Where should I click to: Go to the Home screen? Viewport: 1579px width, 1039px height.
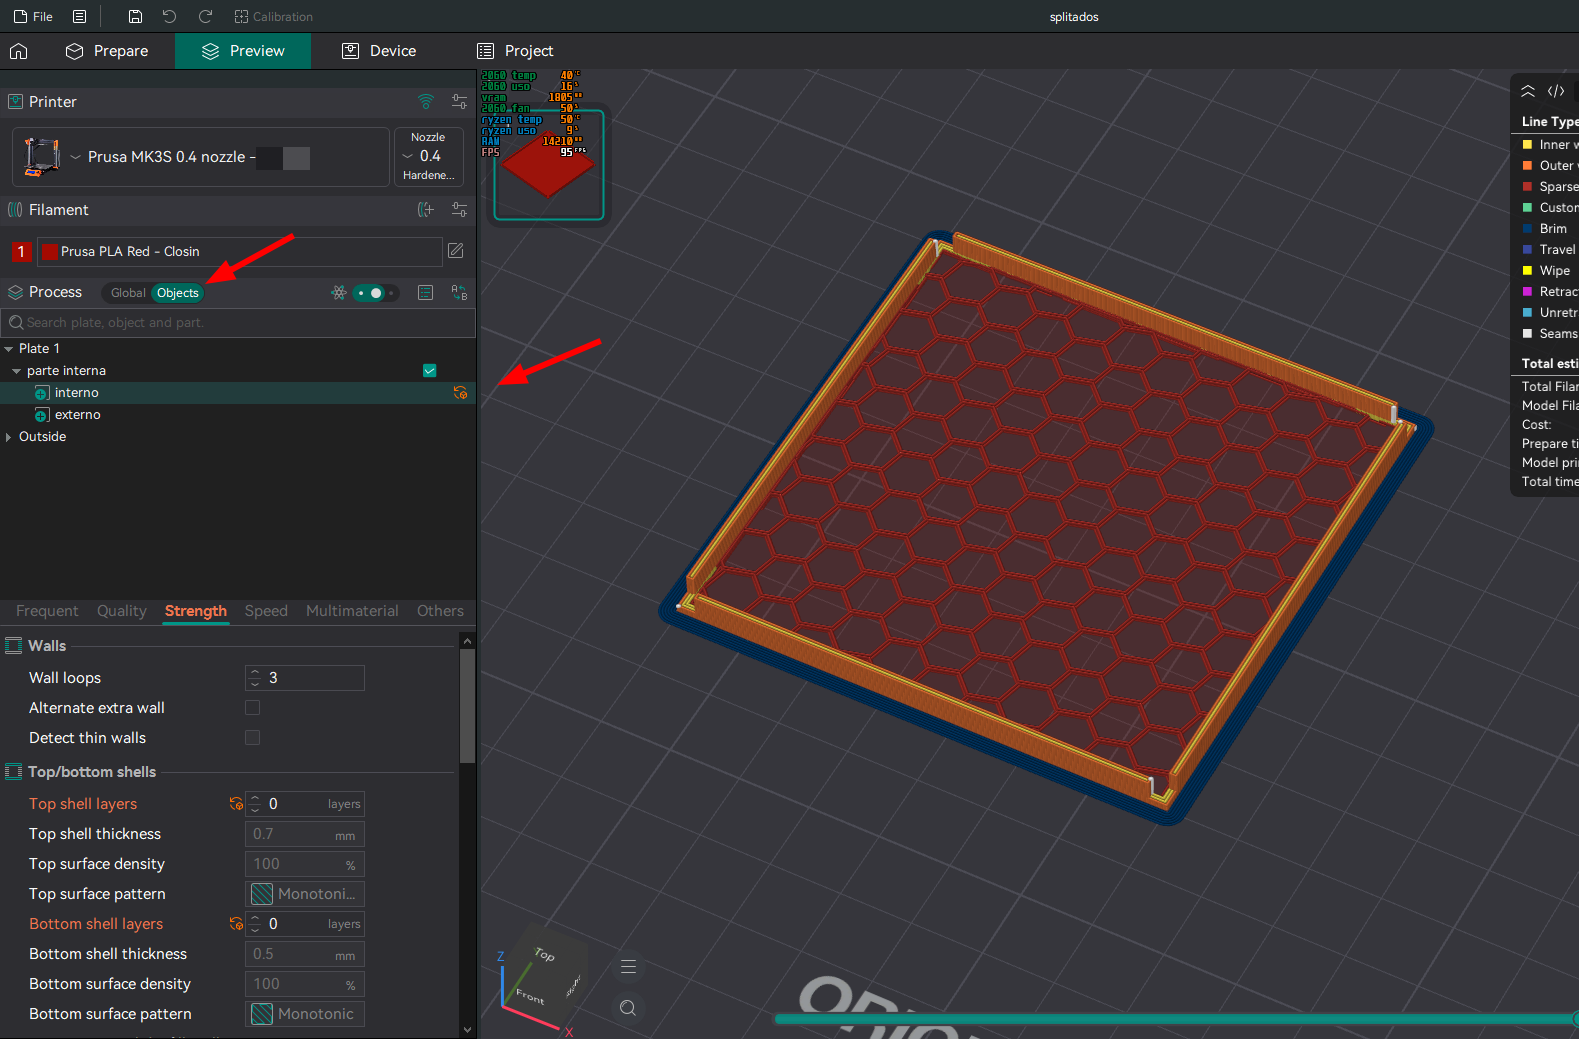pos(19,51)
